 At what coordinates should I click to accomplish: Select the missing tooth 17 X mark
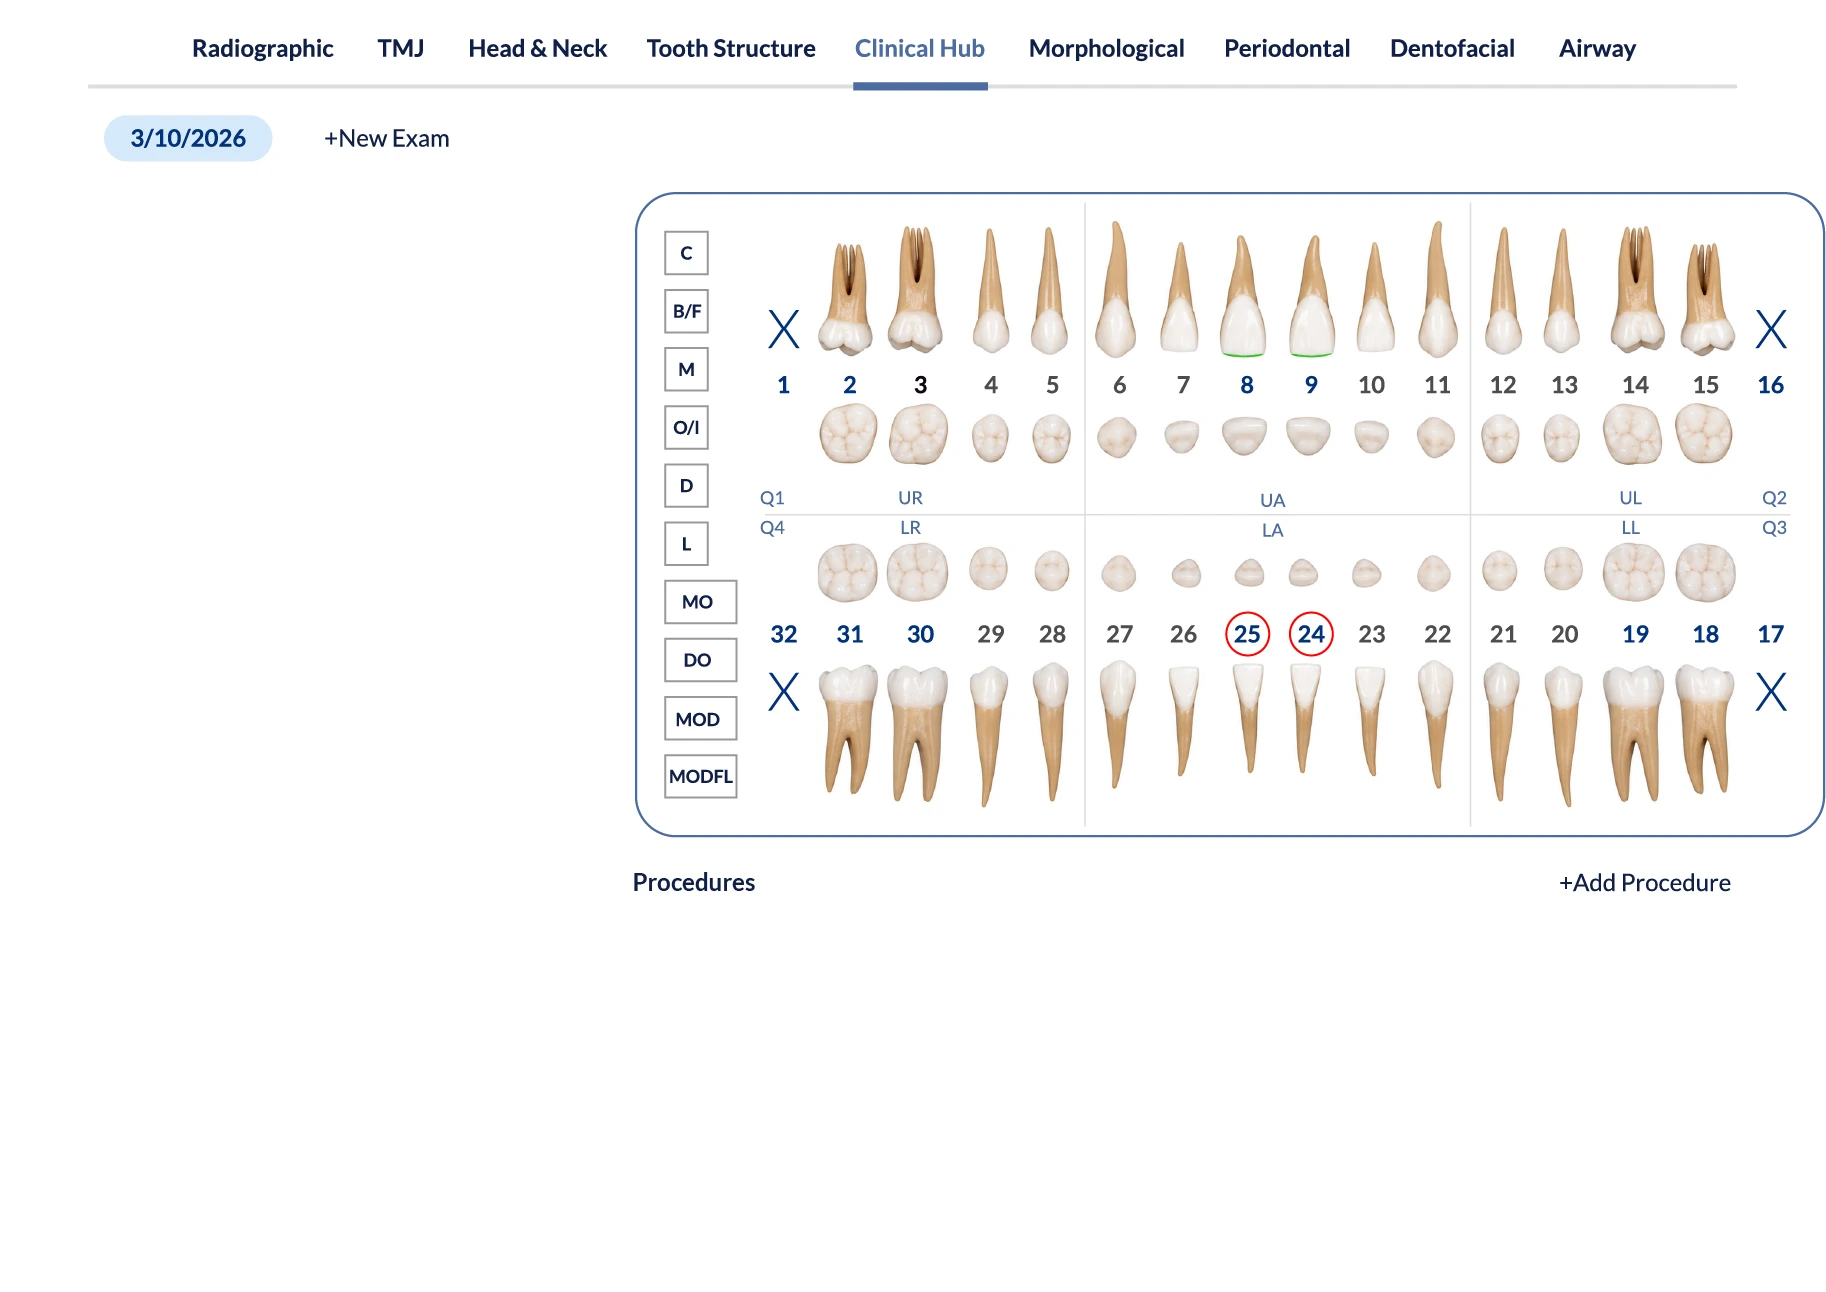[1771, 691]
